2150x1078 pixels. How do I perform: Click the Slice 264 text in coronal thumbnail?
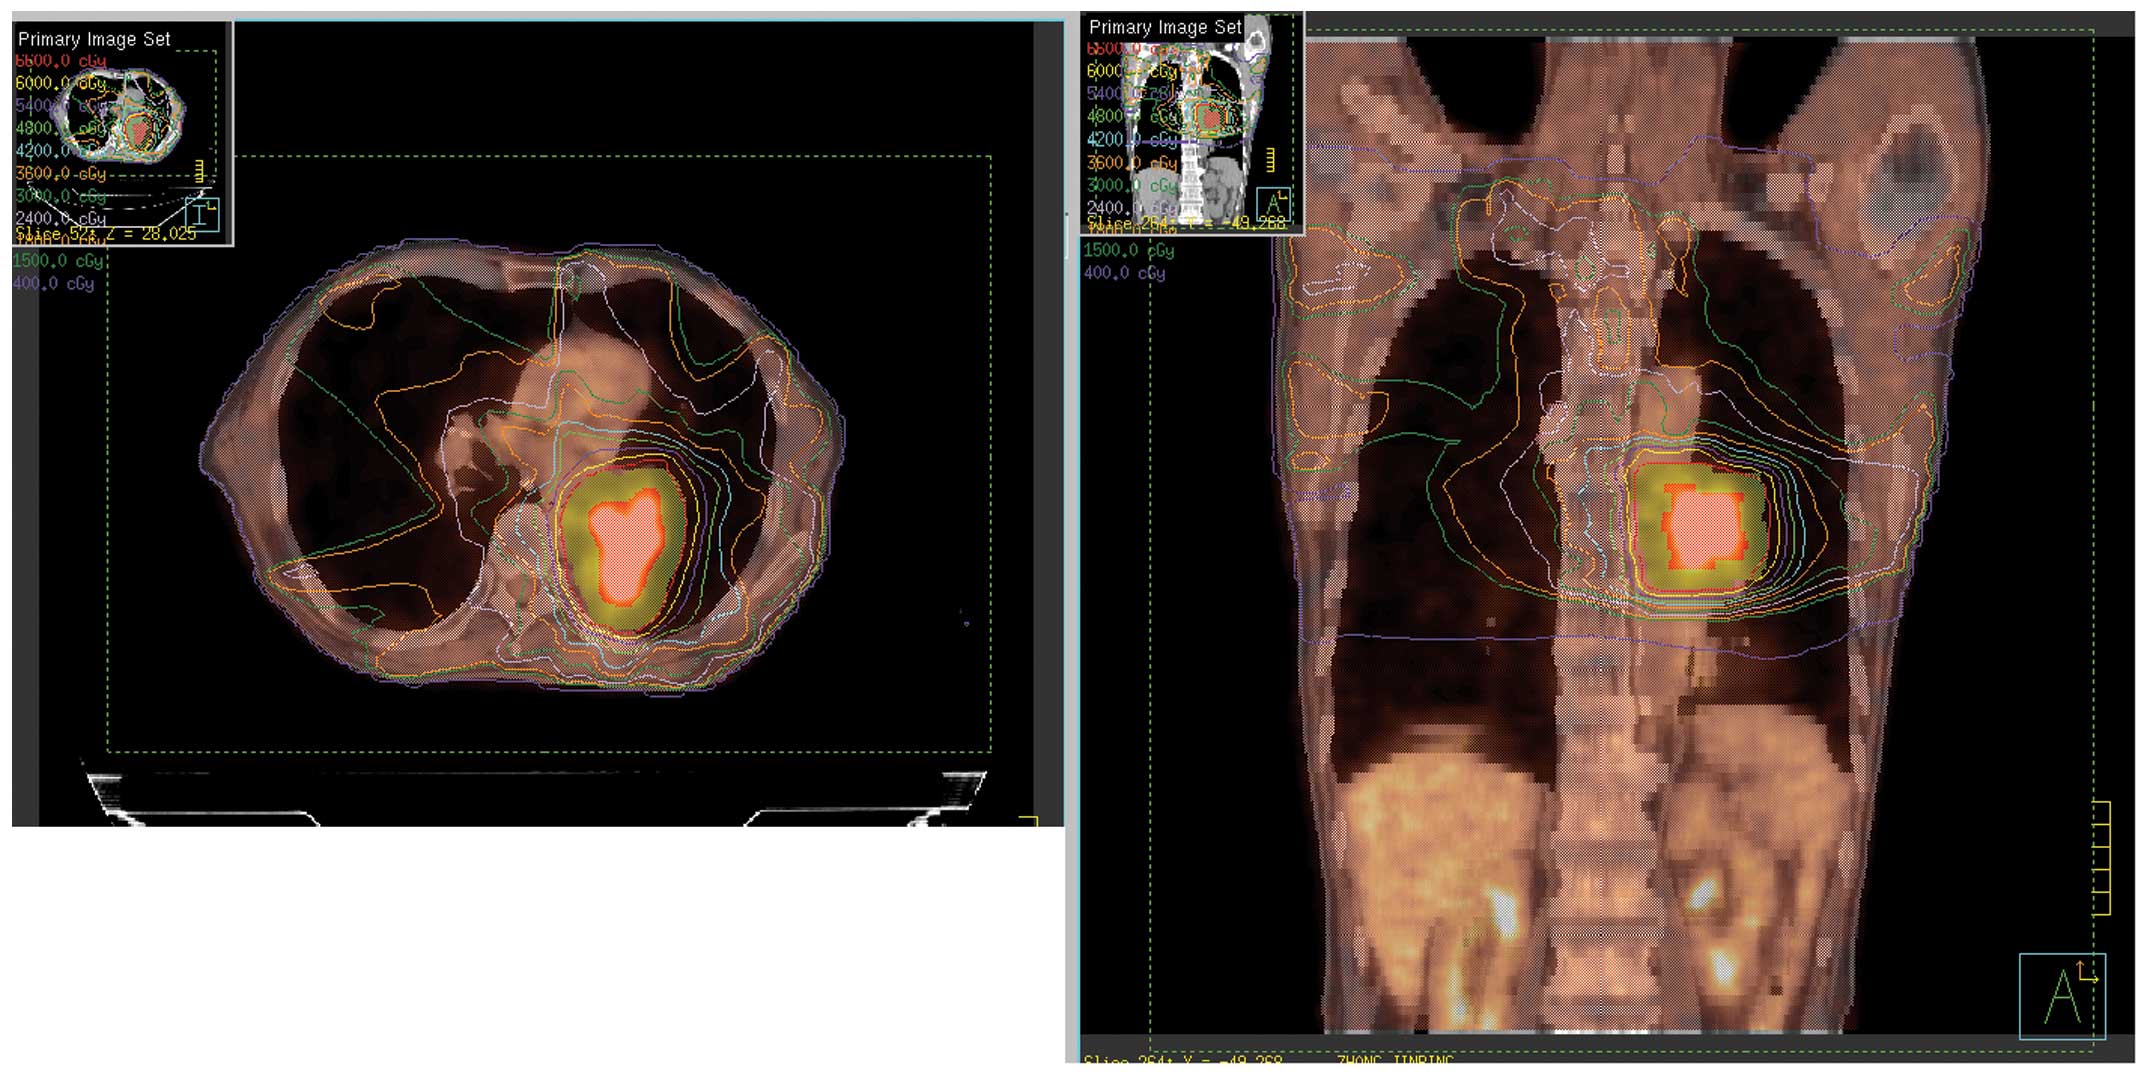[x=1185, y=222]
